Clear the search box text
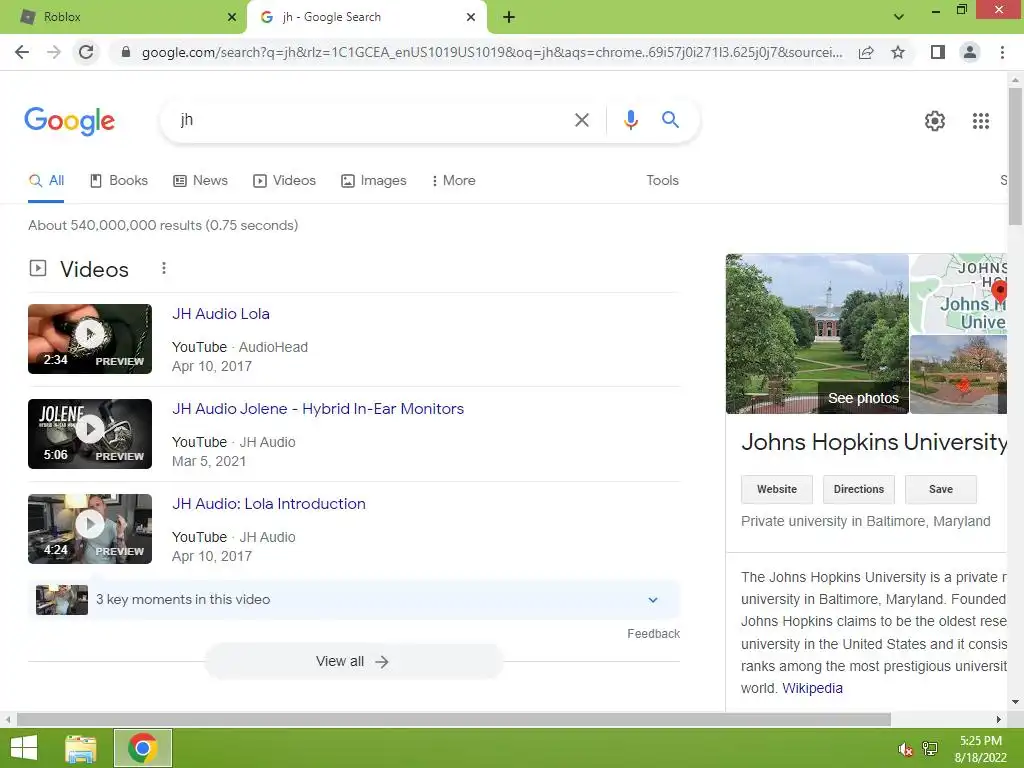1024x768 pixels. pyautogui.click(x=581, y=120)
